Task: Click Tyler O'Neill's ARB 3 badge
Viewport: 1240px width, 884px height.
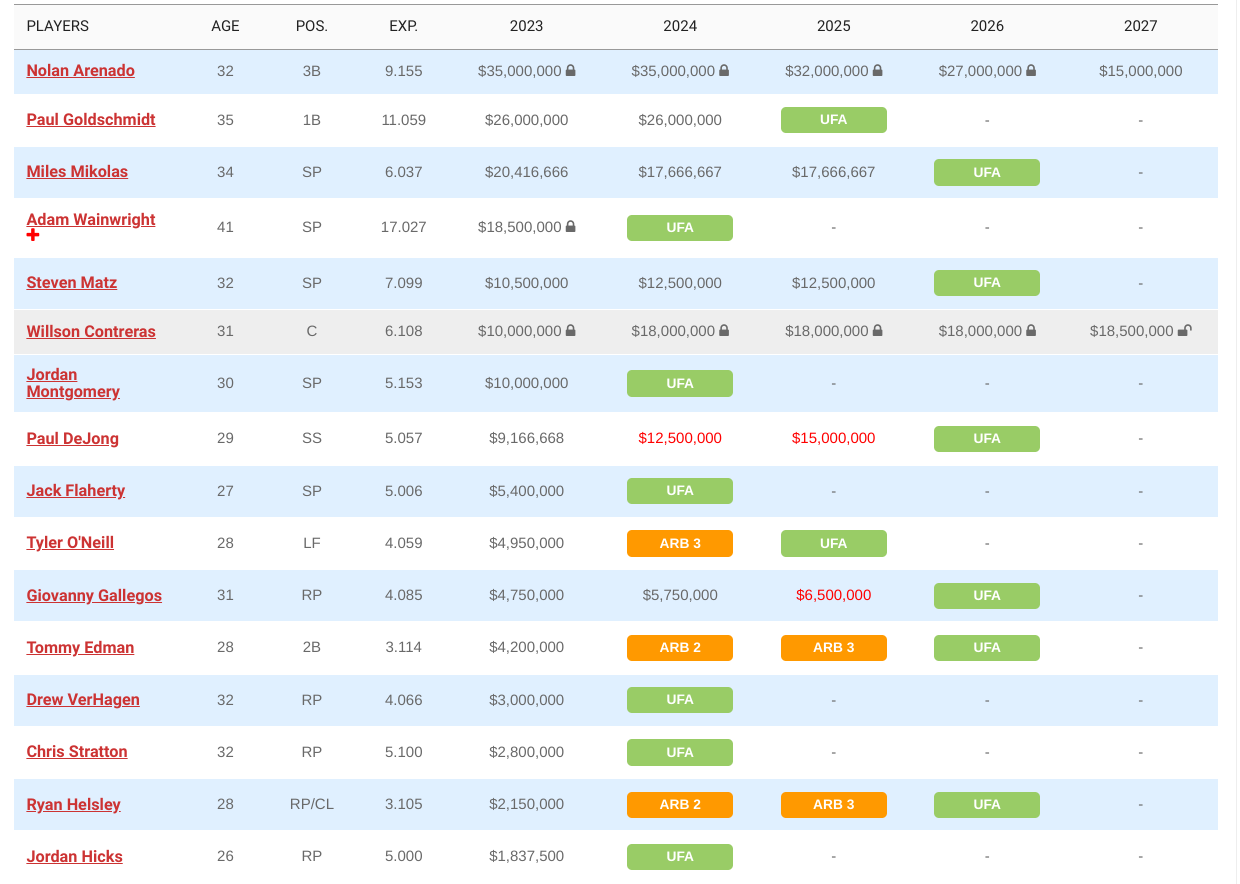Action: pos(680,543)
